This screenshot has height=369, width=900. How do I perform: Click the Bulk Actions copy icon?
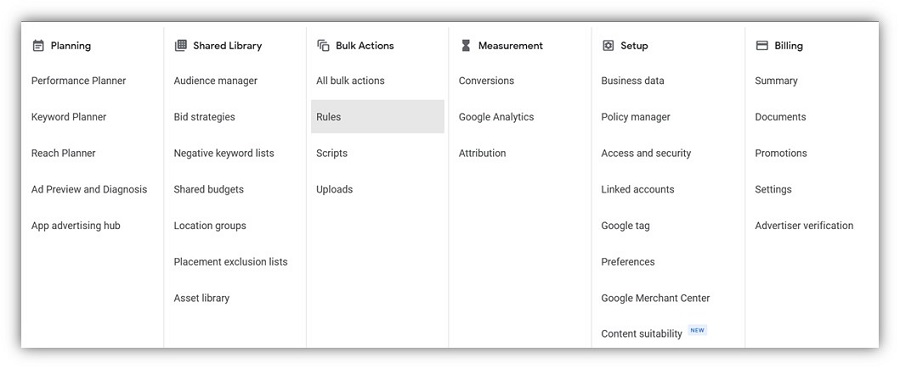[323, 45]
